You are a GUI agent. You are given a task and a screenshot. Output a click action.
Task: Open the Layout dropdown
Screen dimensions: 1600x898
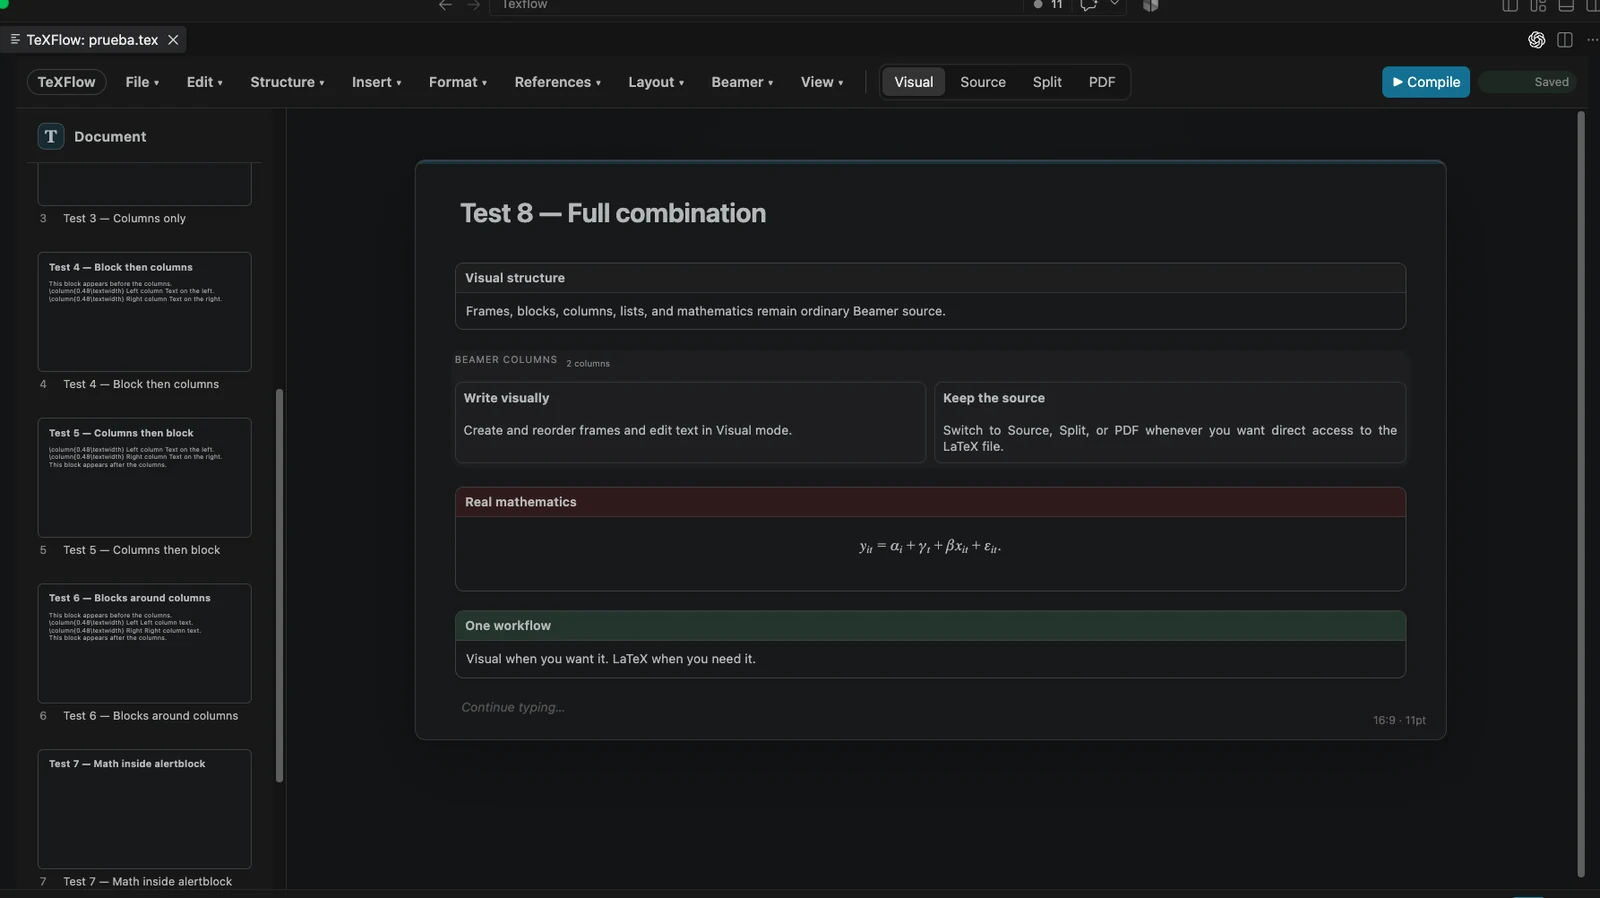656,82
